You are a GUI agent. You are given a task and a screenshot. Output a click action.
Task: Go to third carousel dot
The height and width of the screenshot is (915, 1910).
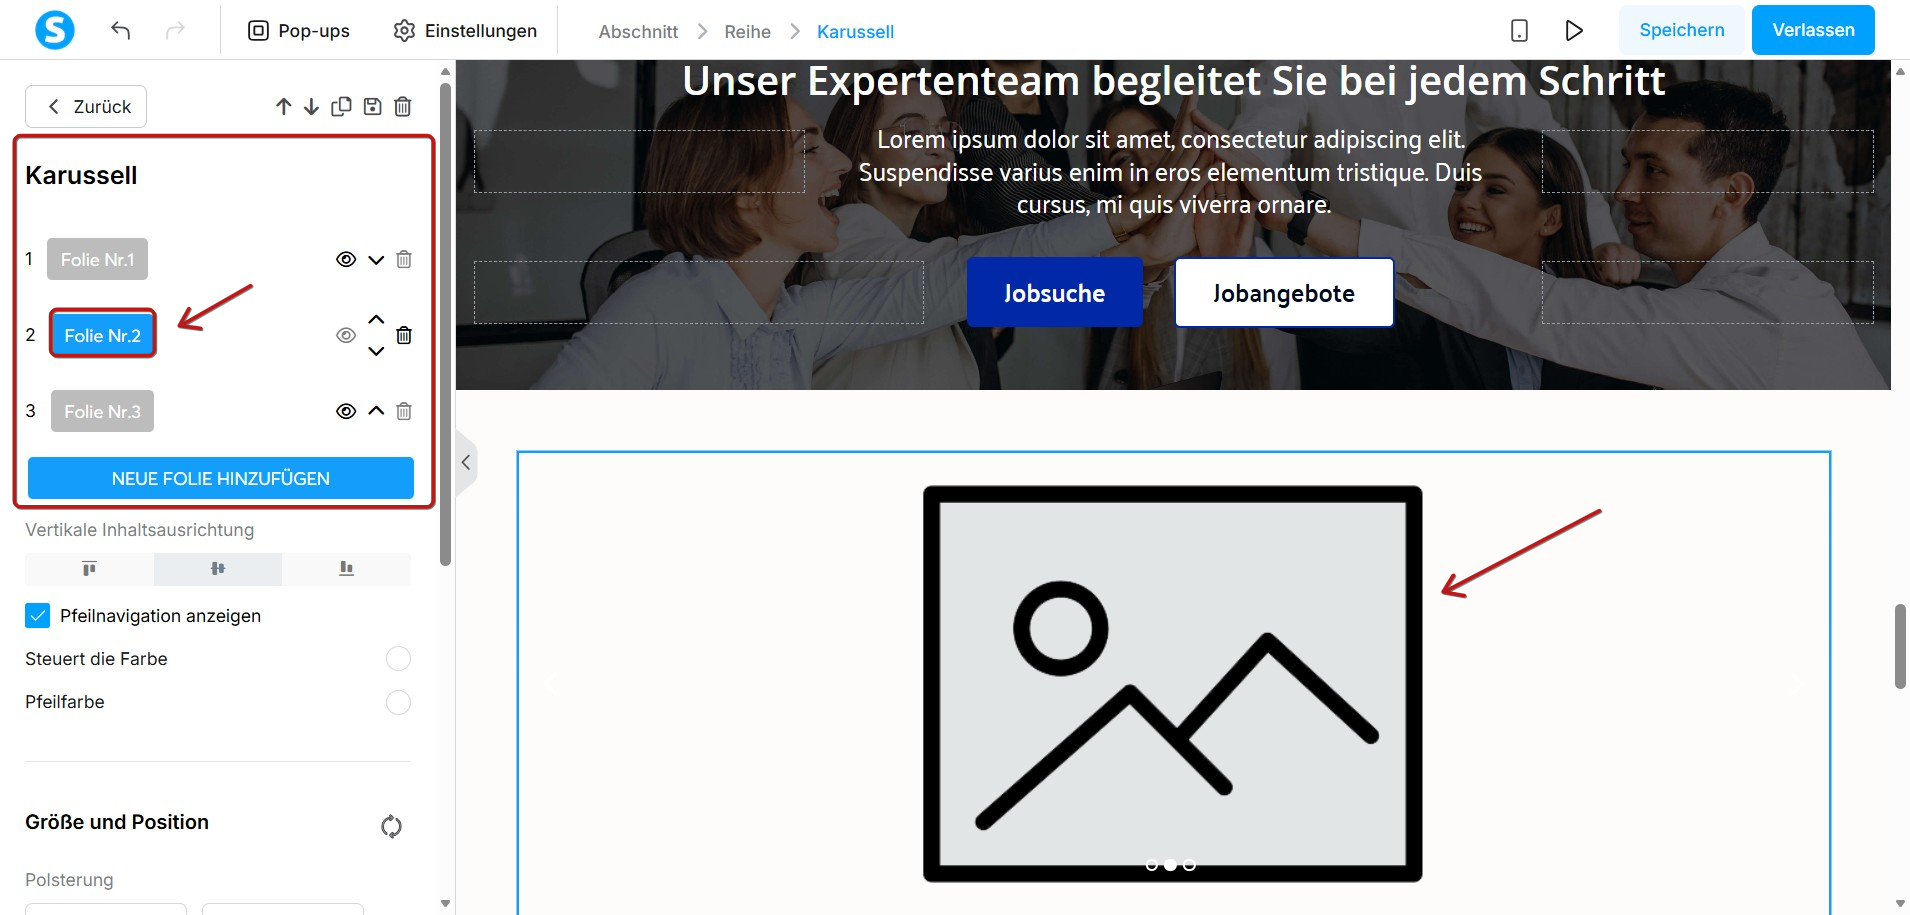coord(1189,865)
